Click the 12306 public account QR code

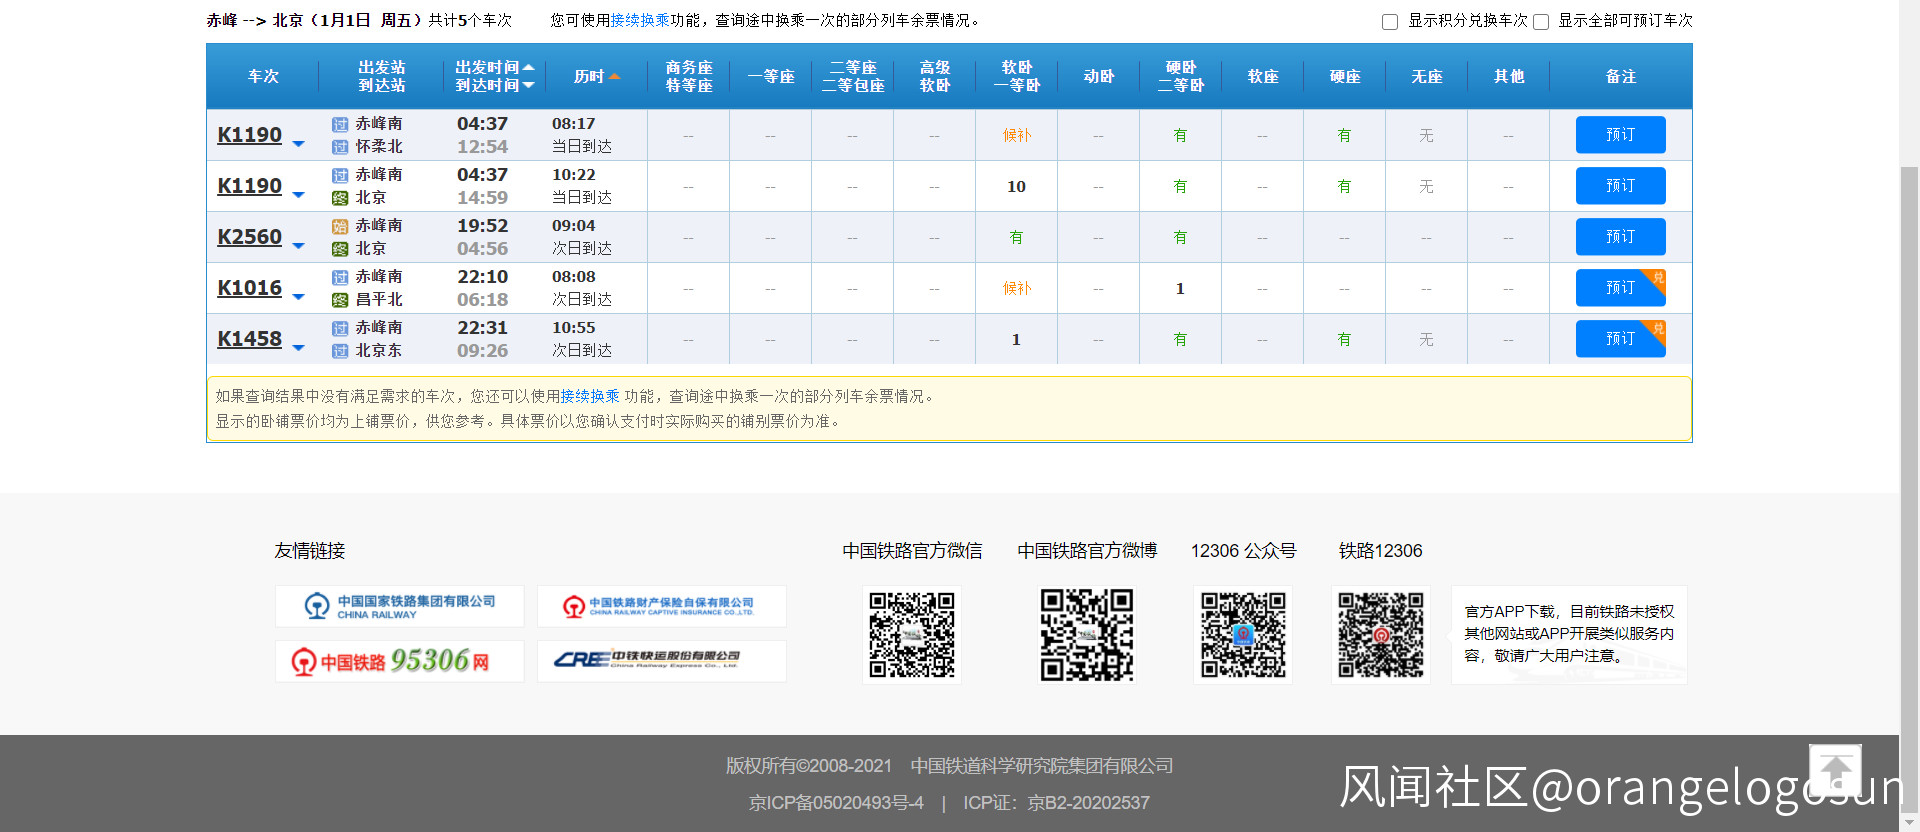click(x=1243, y=635)
